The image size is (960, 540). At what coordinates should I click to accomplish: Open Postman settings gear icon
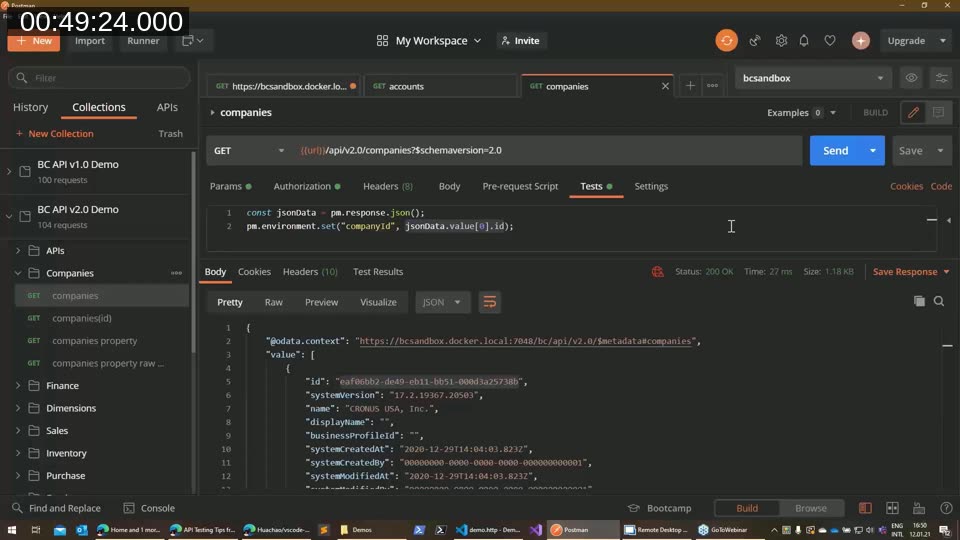(x=781, y=40)
